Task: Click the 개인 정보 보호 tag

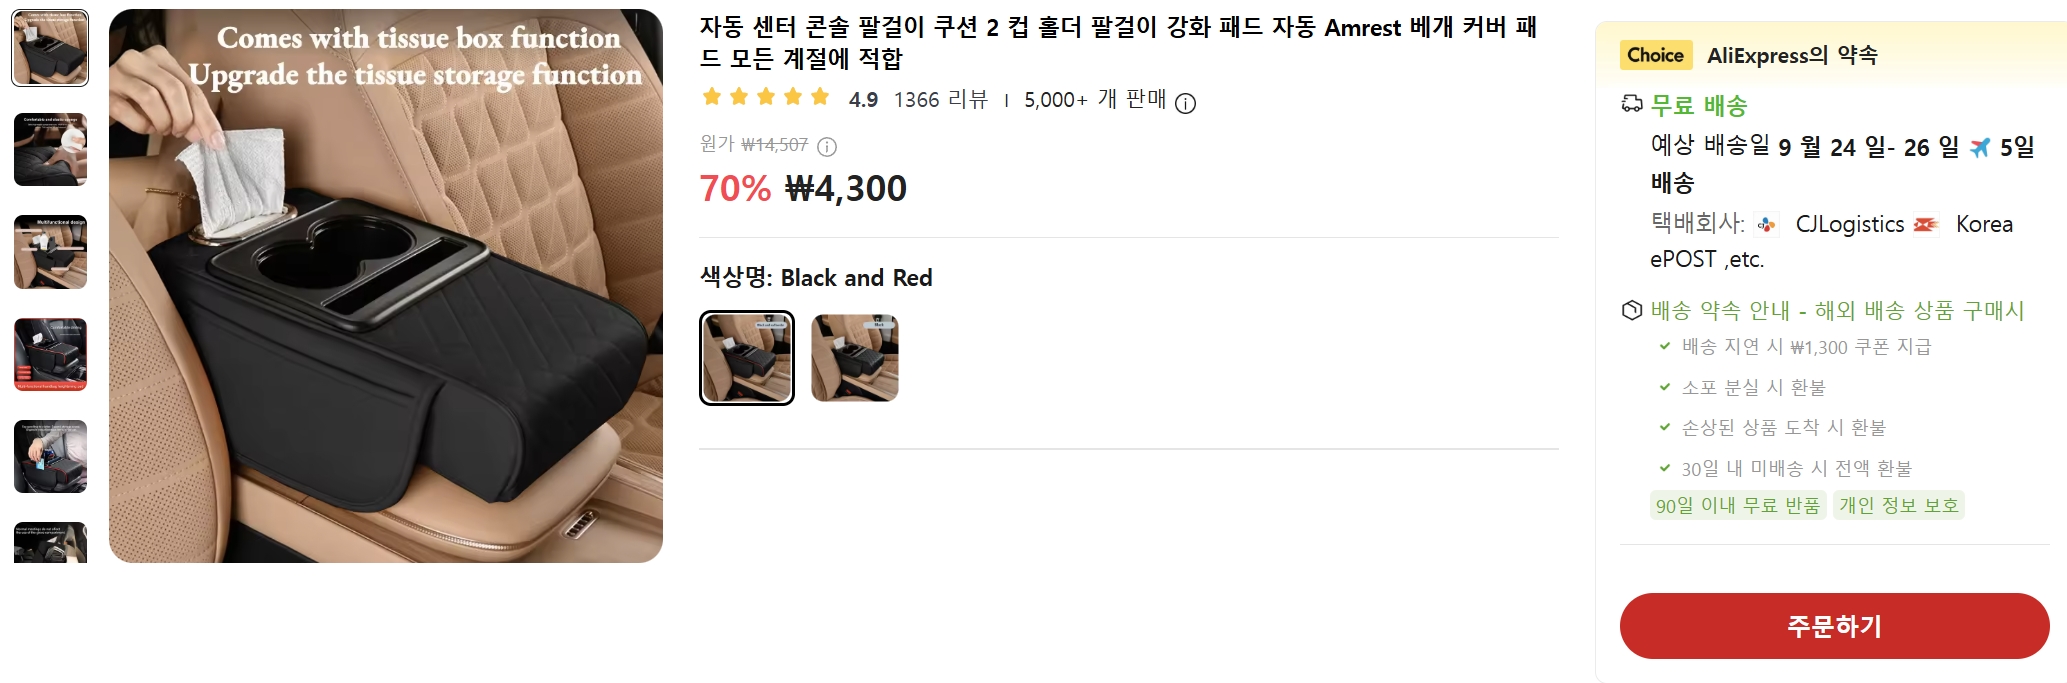Action: click(x=1899, y=505)
